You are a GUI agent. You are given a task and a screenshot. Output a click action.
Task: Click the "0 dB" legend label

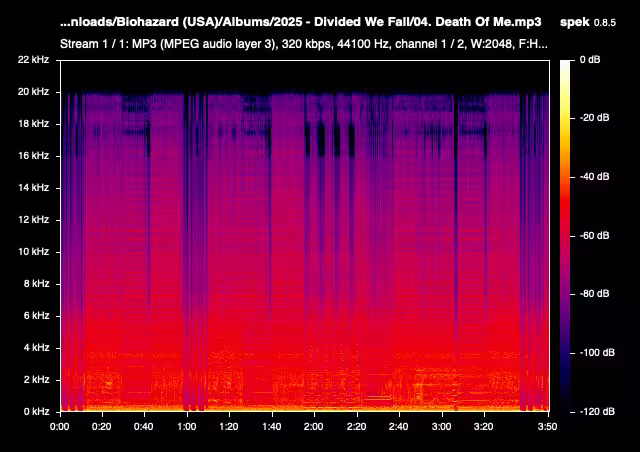(x=590, y=60)
